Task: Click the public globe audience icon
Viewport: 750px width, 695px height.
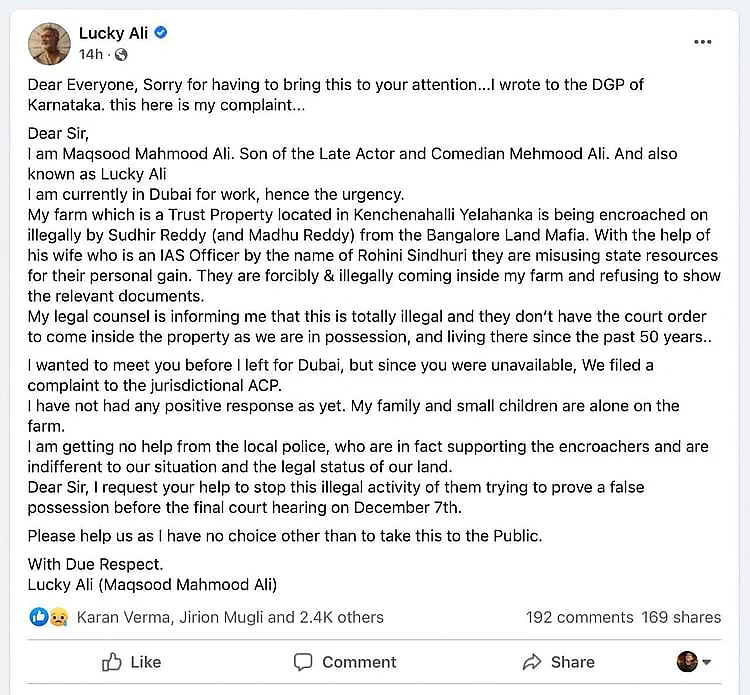Action: tap(121, 55)
